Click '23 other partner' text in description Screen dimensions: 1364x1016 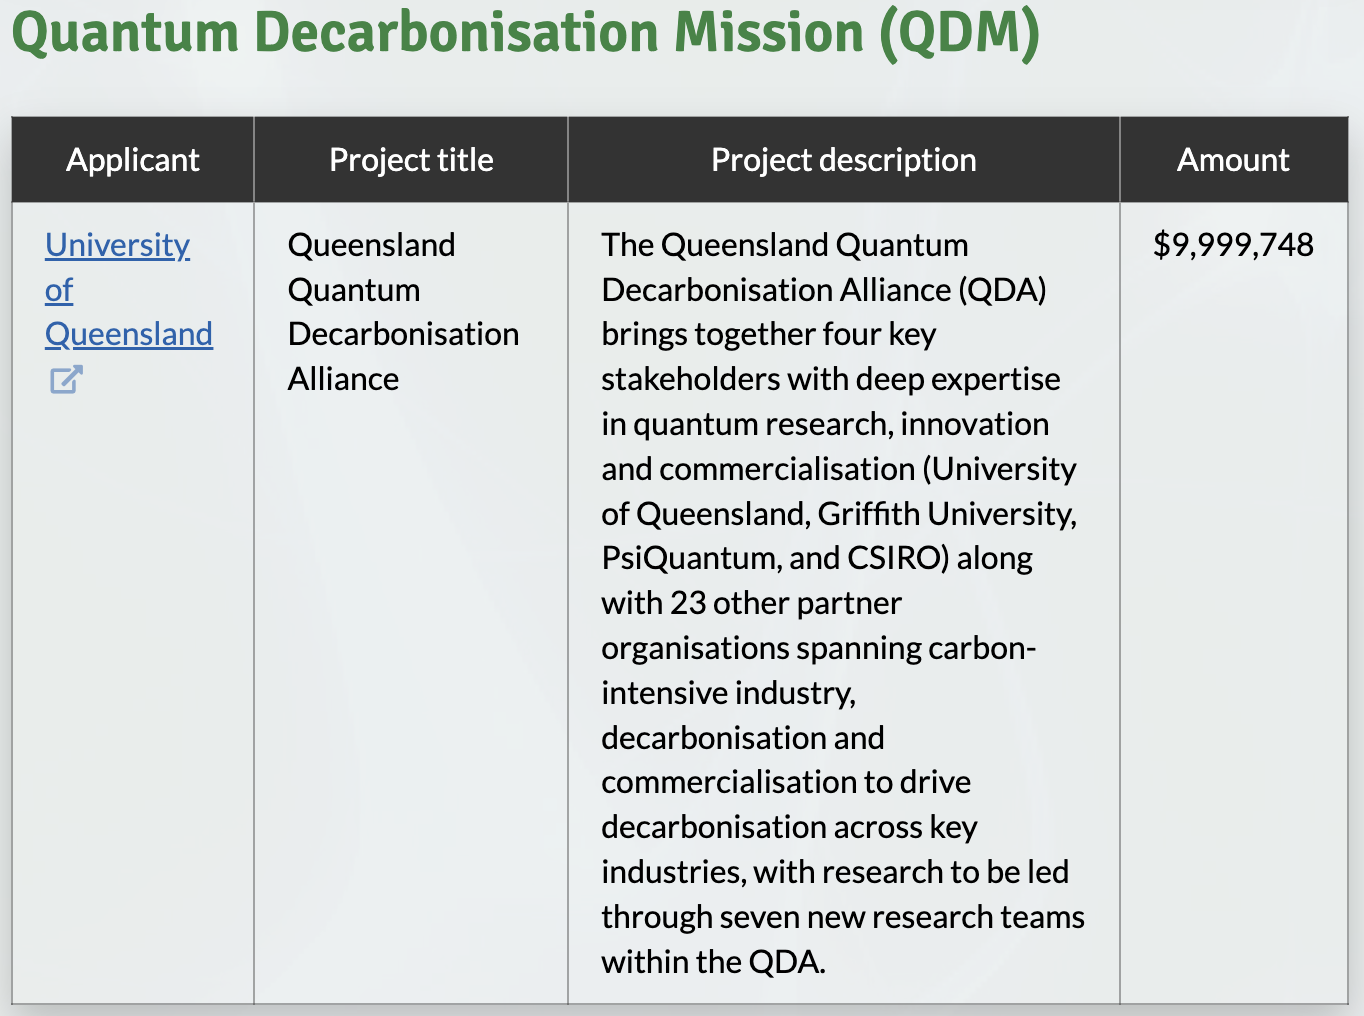(x=785, y=603)
